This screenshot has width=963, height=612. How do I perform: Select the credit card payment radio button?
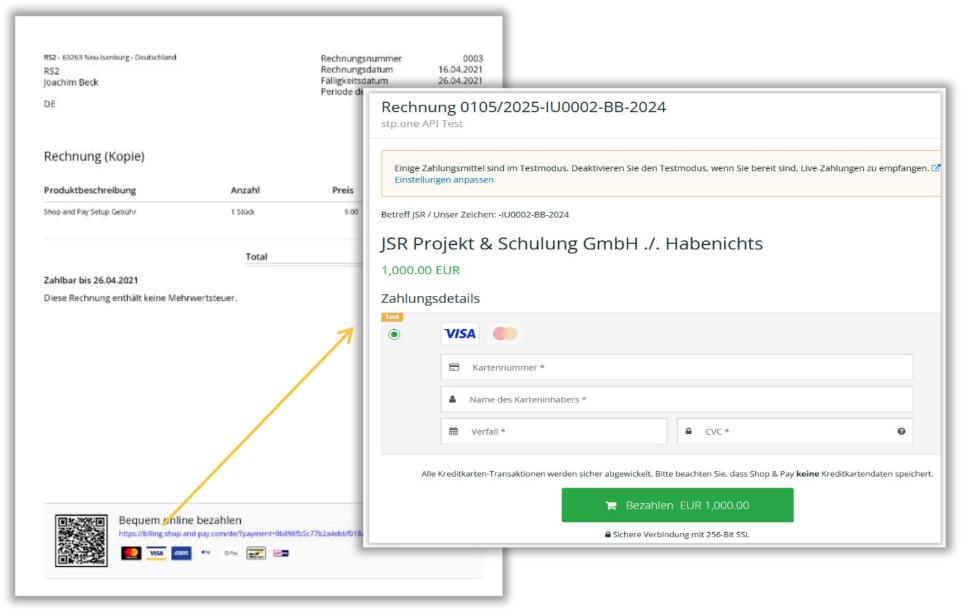(x=394, y=334)
